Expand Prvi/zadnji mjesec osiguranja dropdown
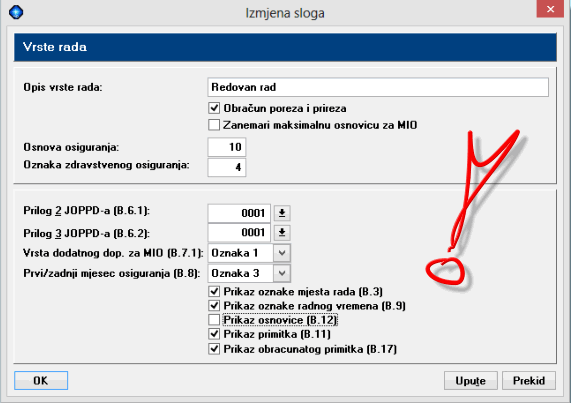The width and height of the screenshot is (571, 403). coord(282,273)
